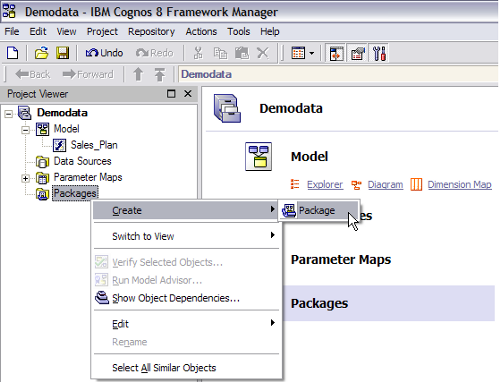The width and height of the screenshot is (500, 382).
Task: Choose Show Object Dependencies
Action: [186, 298]
